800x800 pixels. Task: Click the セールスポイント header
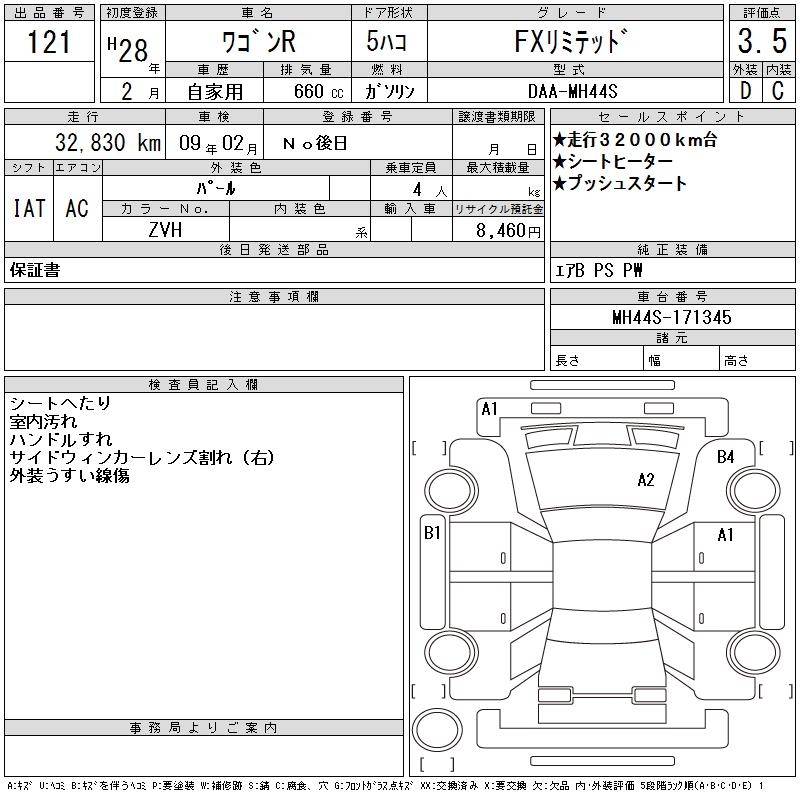pyautogui.click(x=672, y=116)
